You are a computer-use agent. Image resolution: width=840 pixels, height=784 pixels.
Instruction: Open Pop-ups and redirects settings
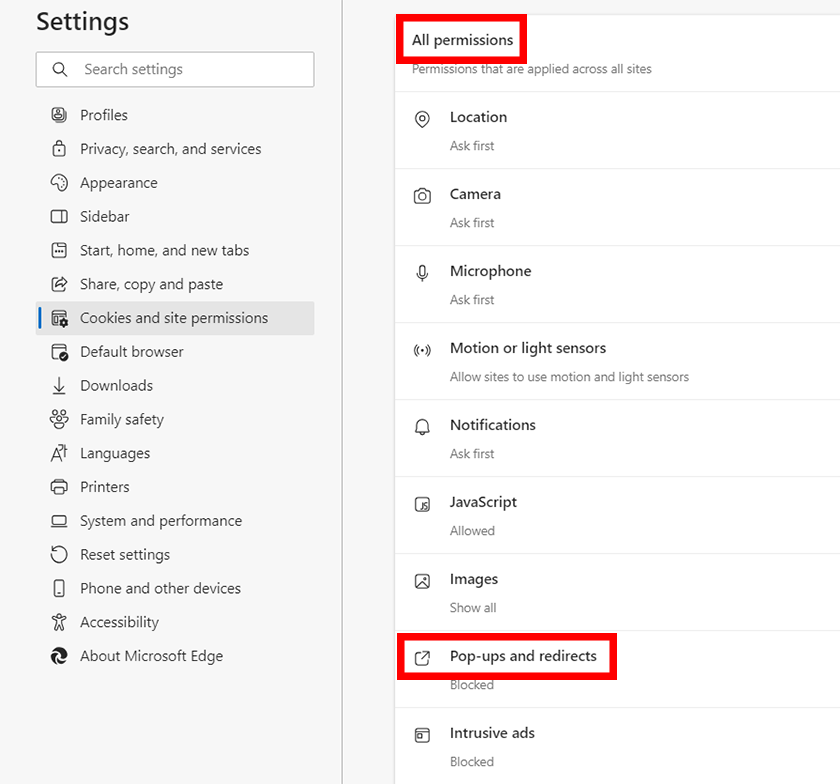[523, 657]
